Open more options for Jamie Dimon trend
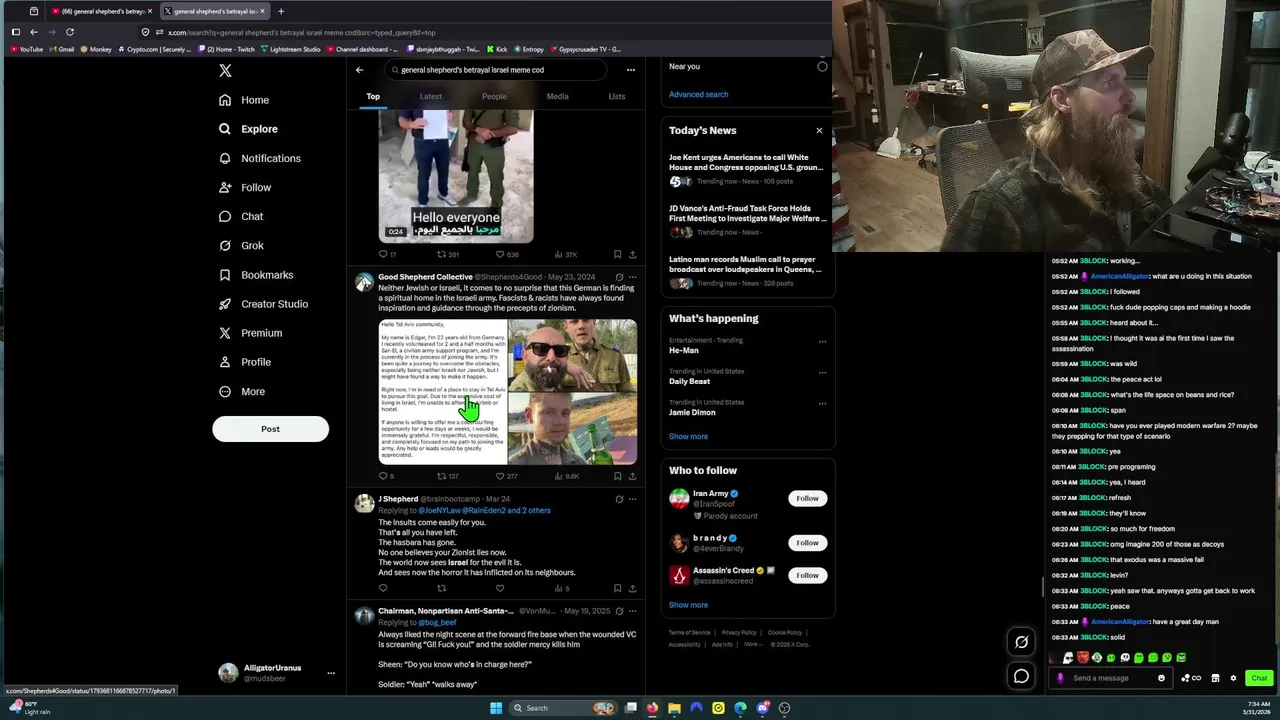Image resolution: width=1280 pixels, height=720 pixels. tap(822, 403)
